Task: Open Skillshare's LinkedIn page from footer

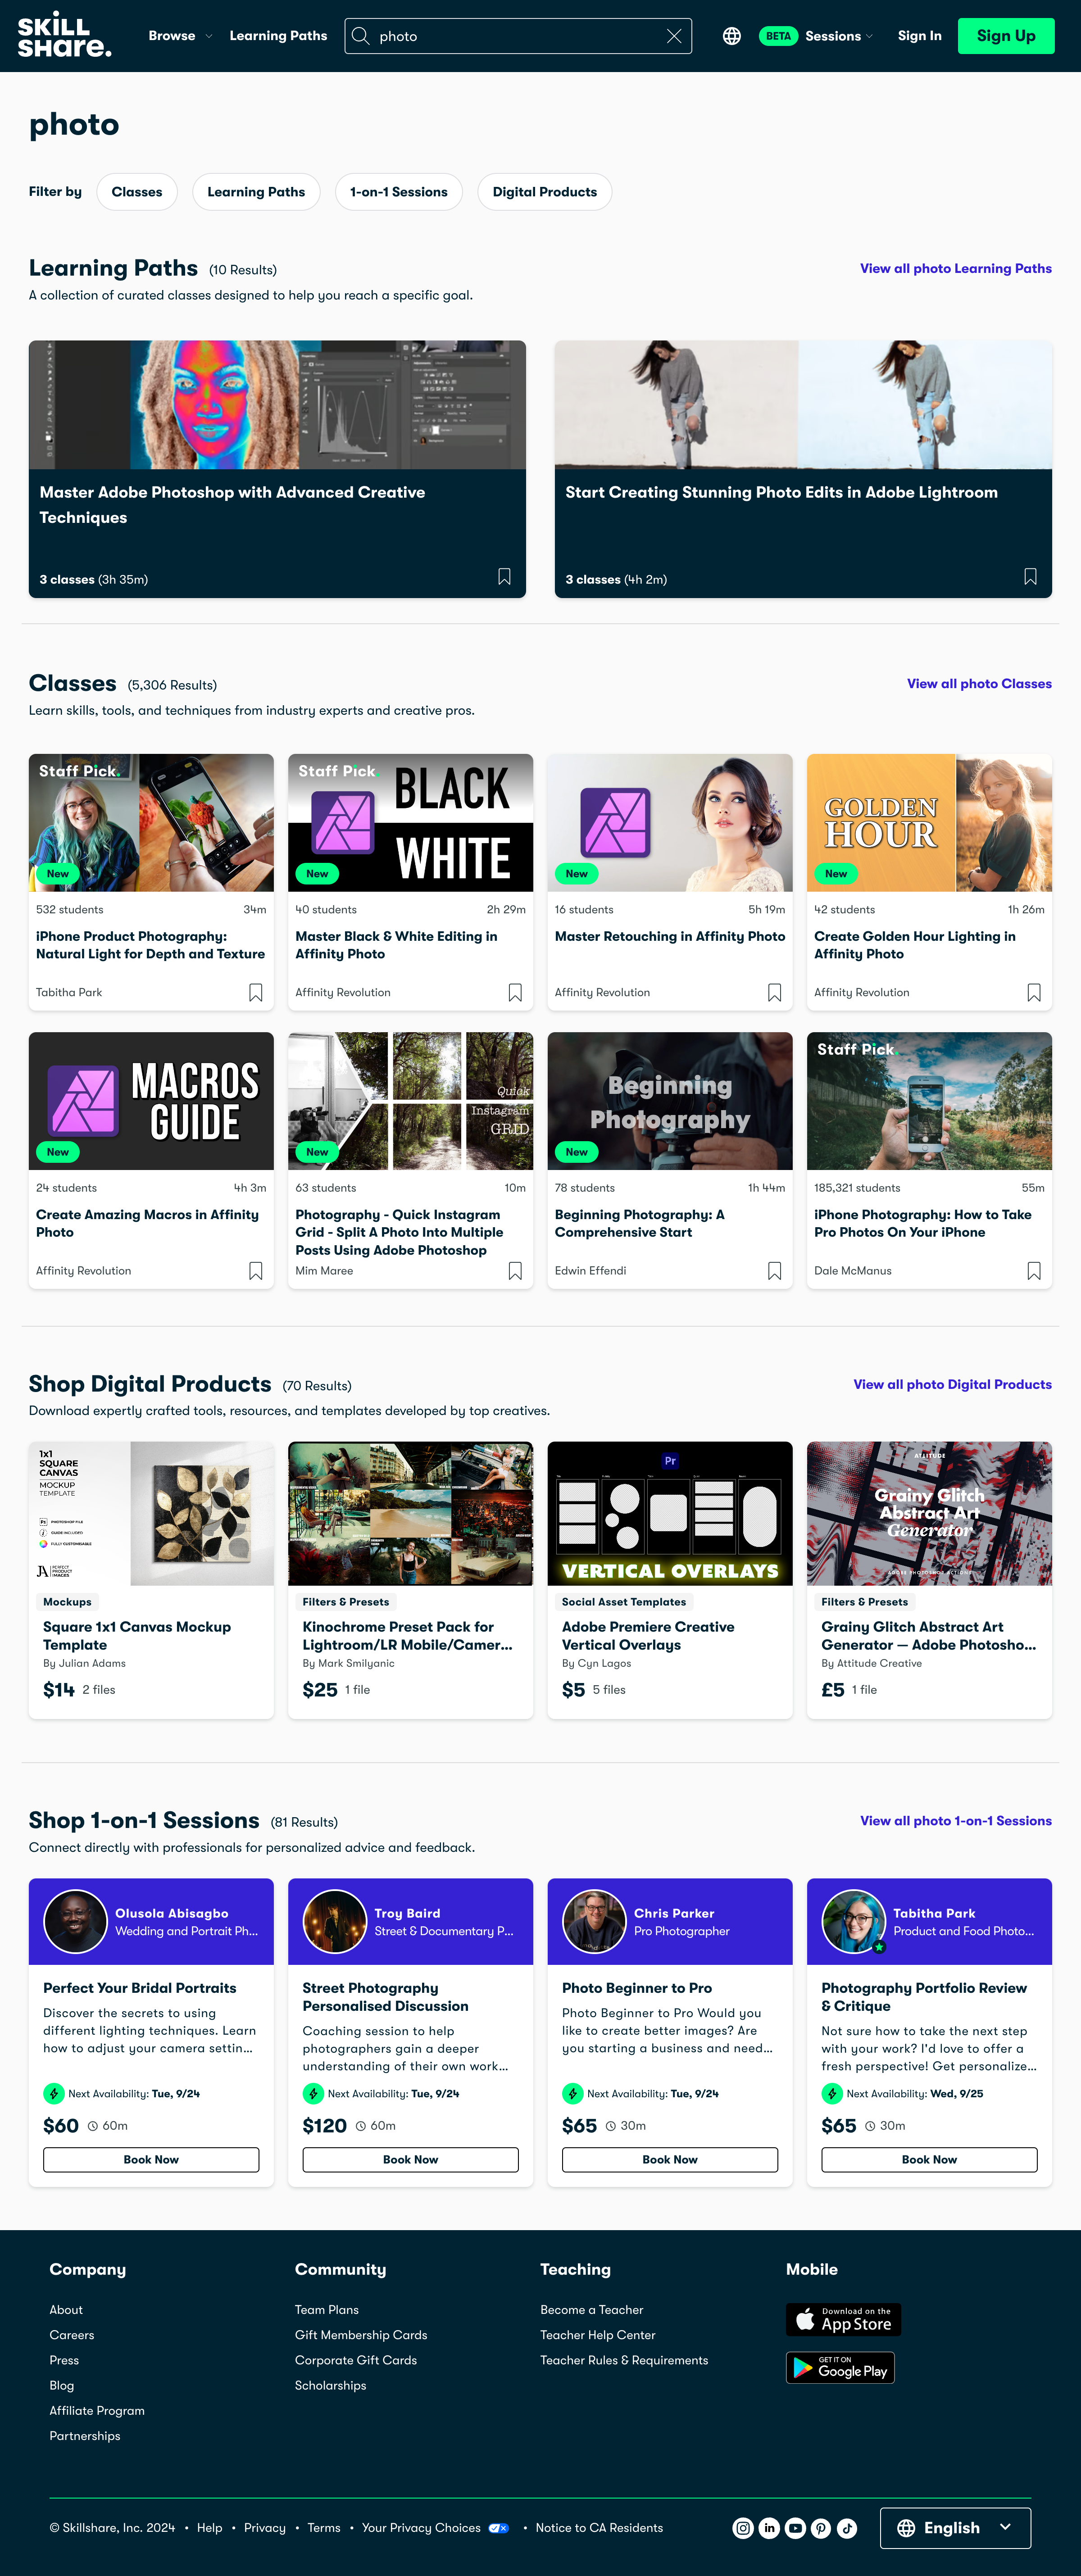Action: click(x=769, y=2528)
